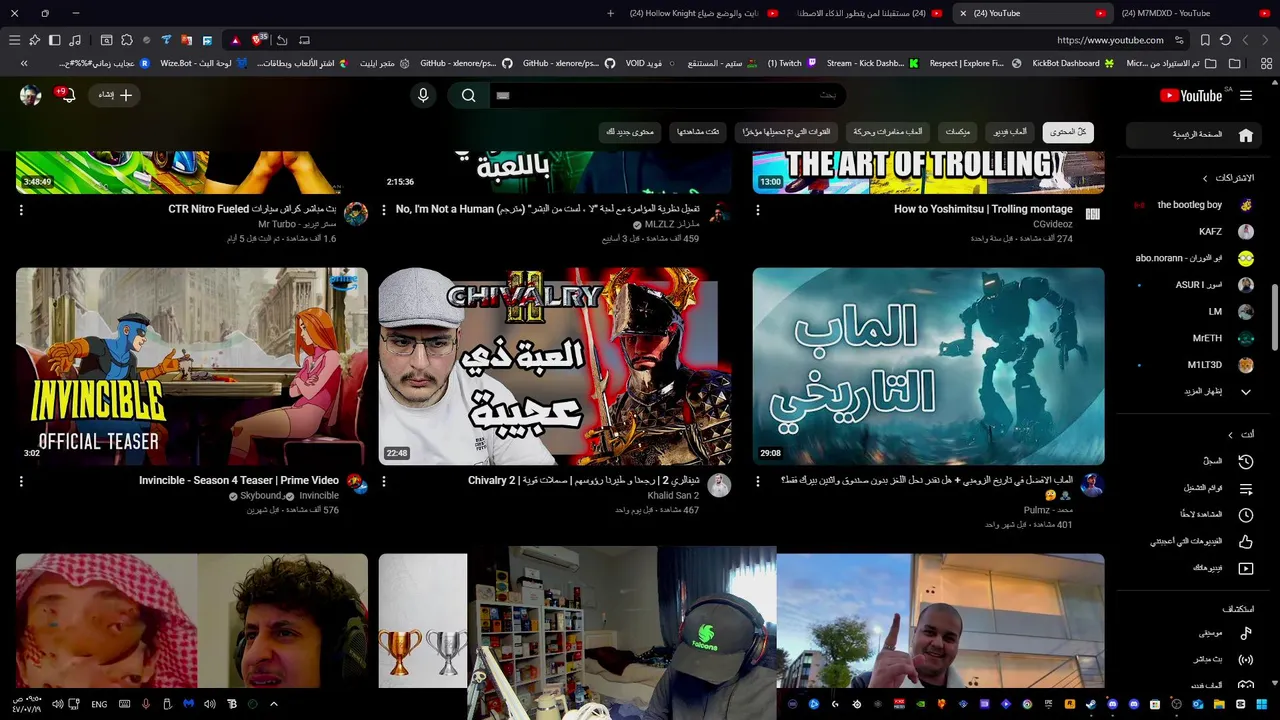Viewport: 1280px width, 720px height.
Task: Show hidden system tray icons chevron
Action: 273,704
